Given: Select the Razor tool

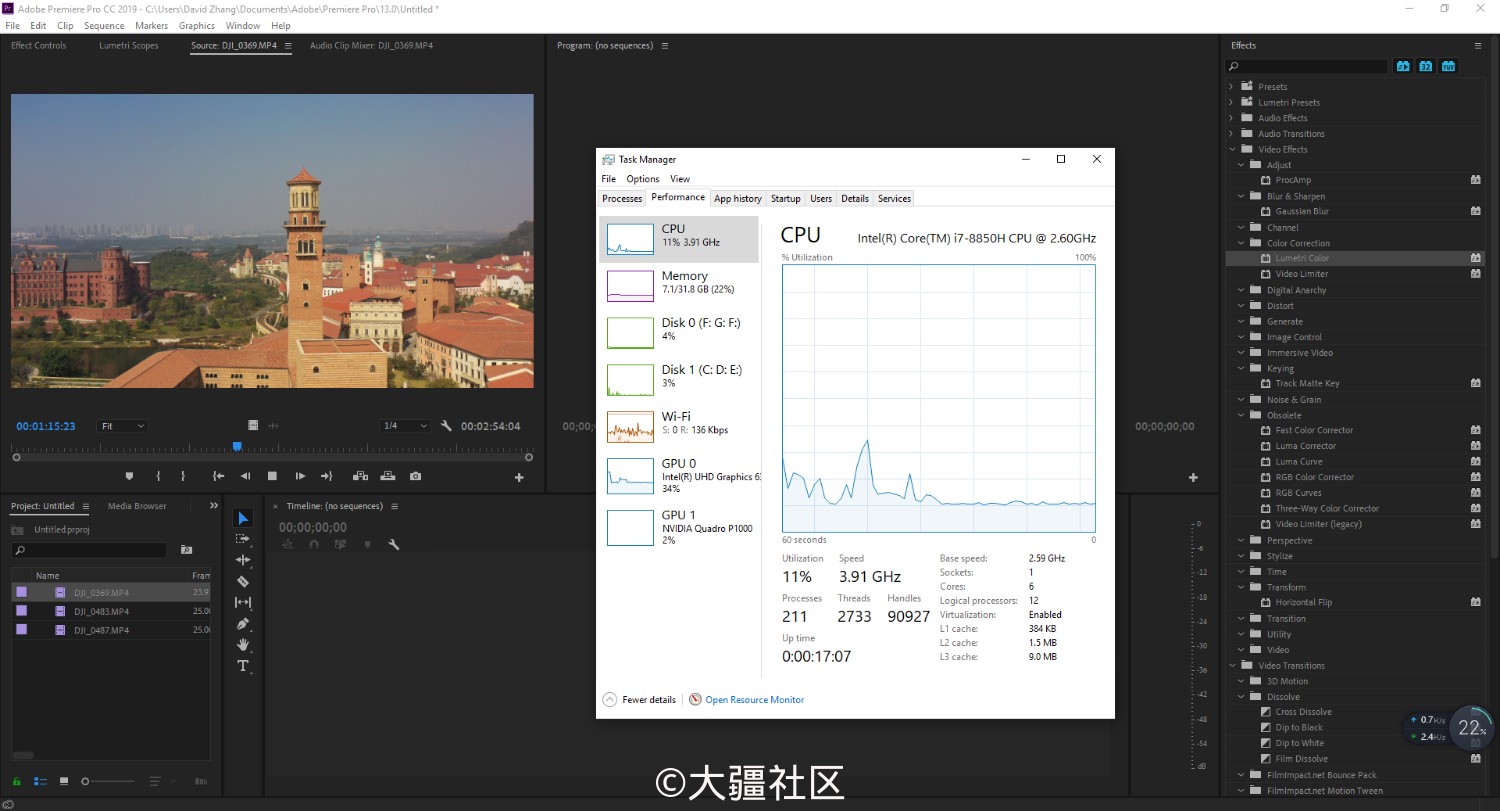Looking at the screenshot, I should coord(243,581).
